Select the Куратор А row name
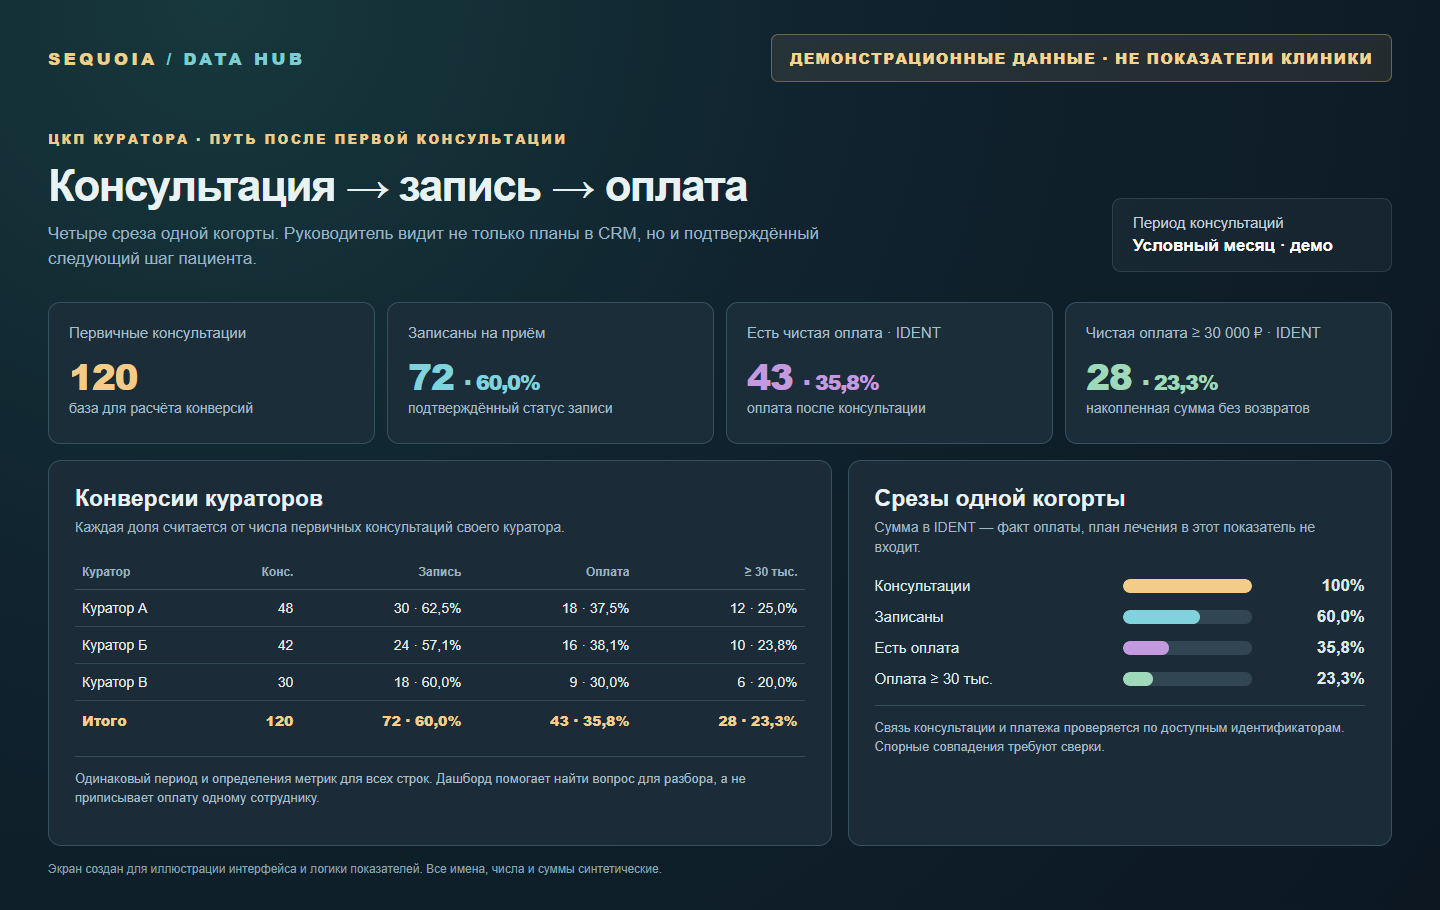 click(114, 608)
